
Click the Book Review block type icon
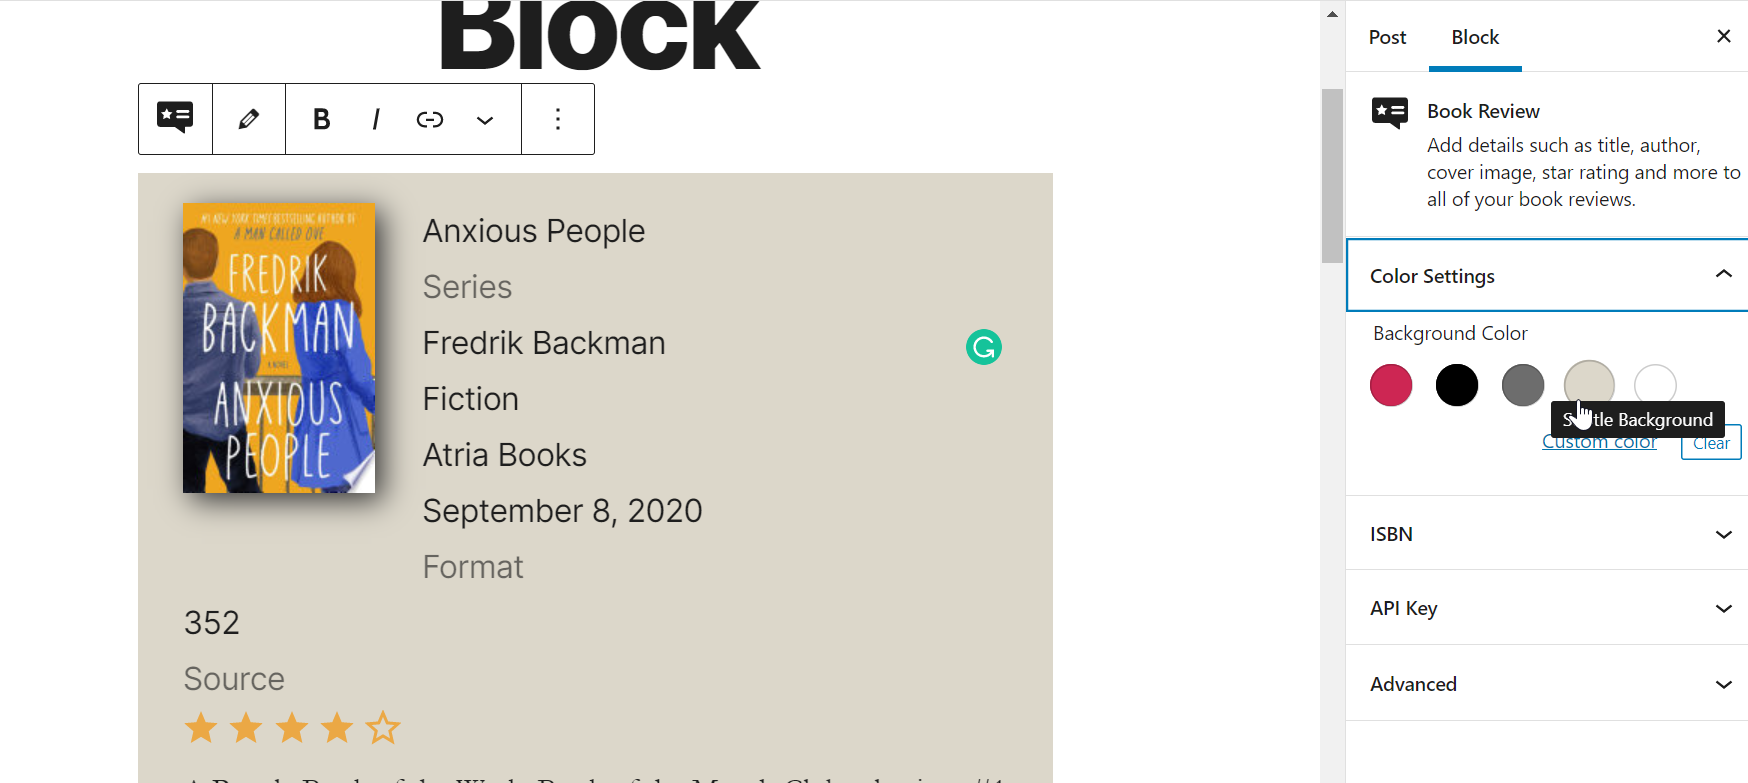coord(175,119)
